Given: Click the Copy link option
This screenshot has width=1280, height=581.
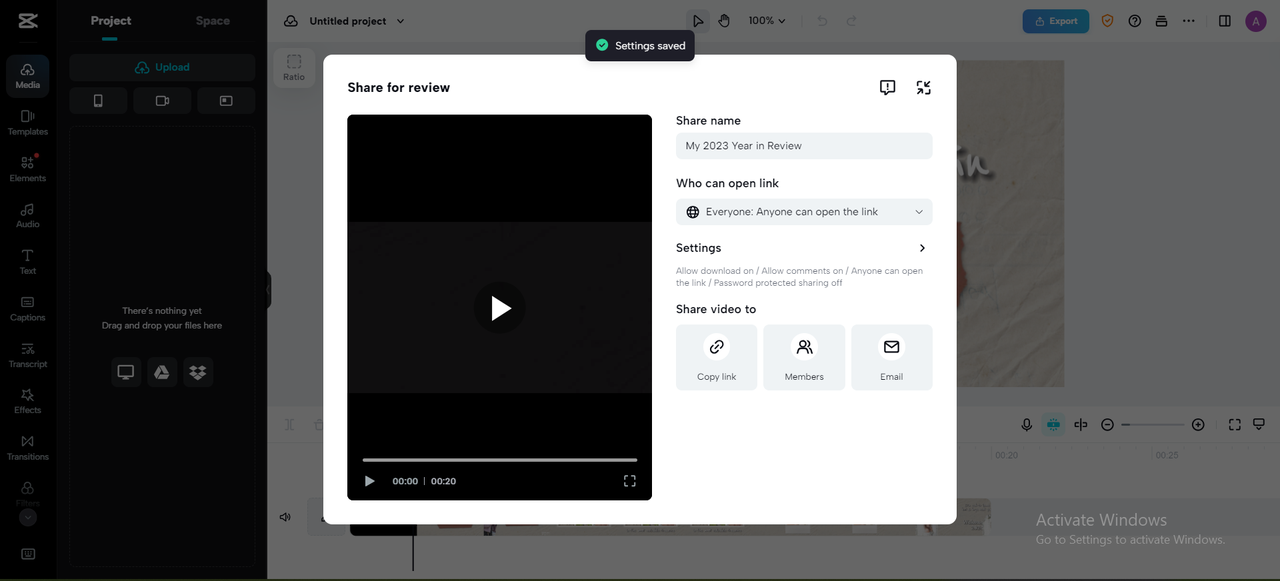Looking at the screenshot, I should click(x=716, y=357).
